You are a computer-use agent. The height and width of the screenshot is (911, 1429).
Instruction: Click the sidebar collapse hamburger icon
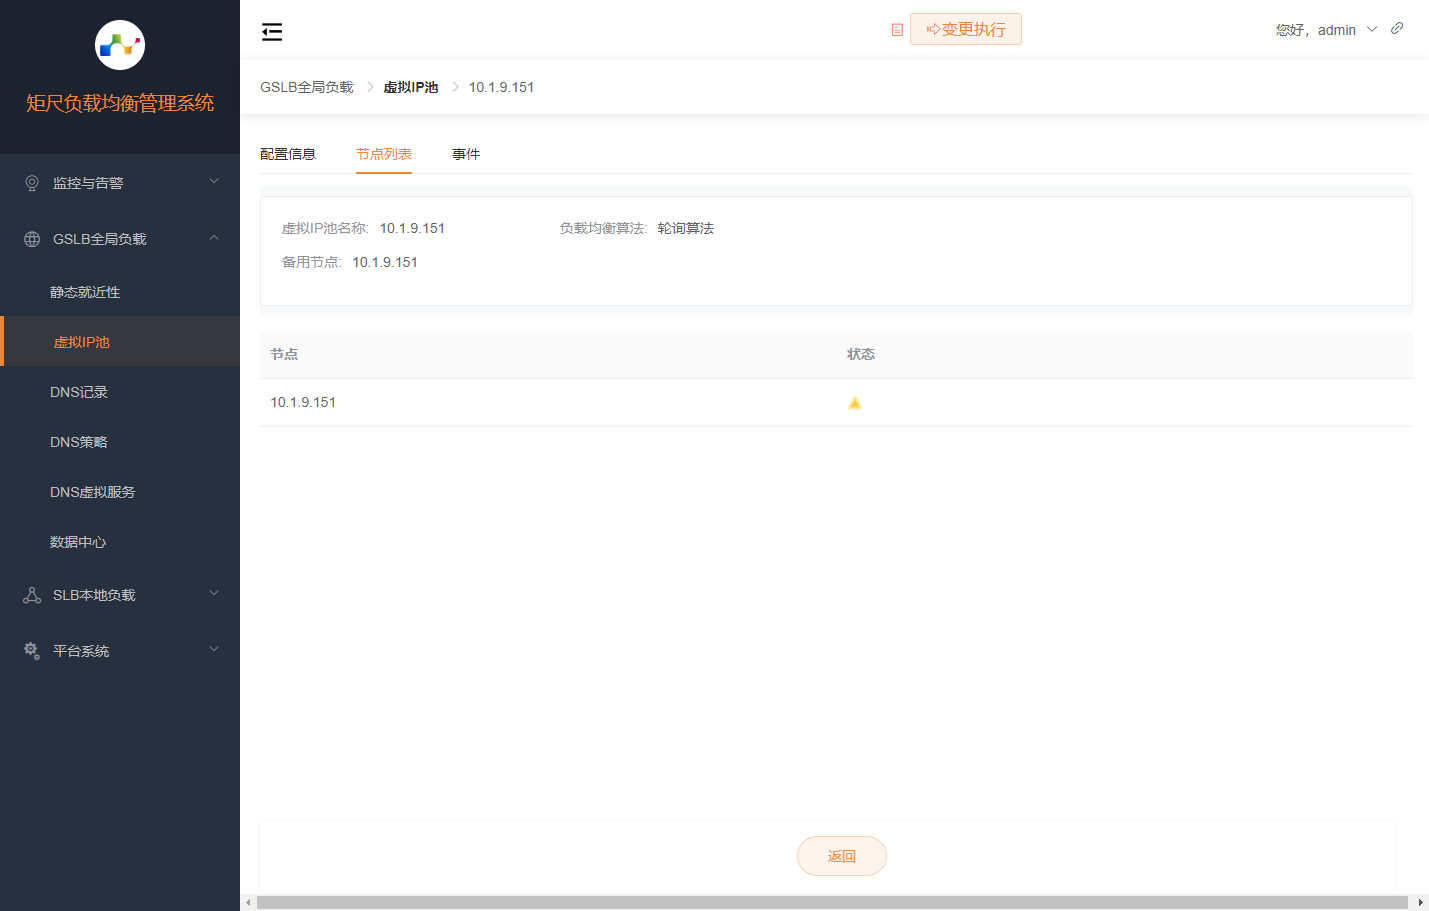click(x=272, y=32)
